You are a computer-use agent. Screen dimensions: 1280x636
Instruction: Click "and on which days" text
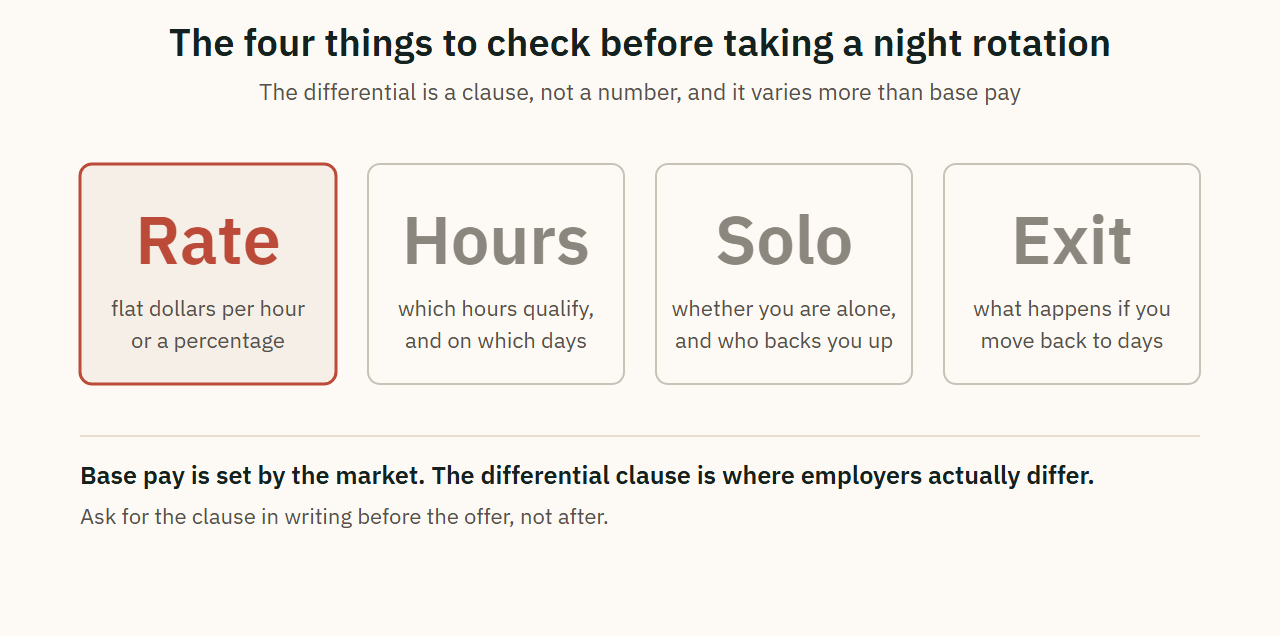tap(496, 341)
